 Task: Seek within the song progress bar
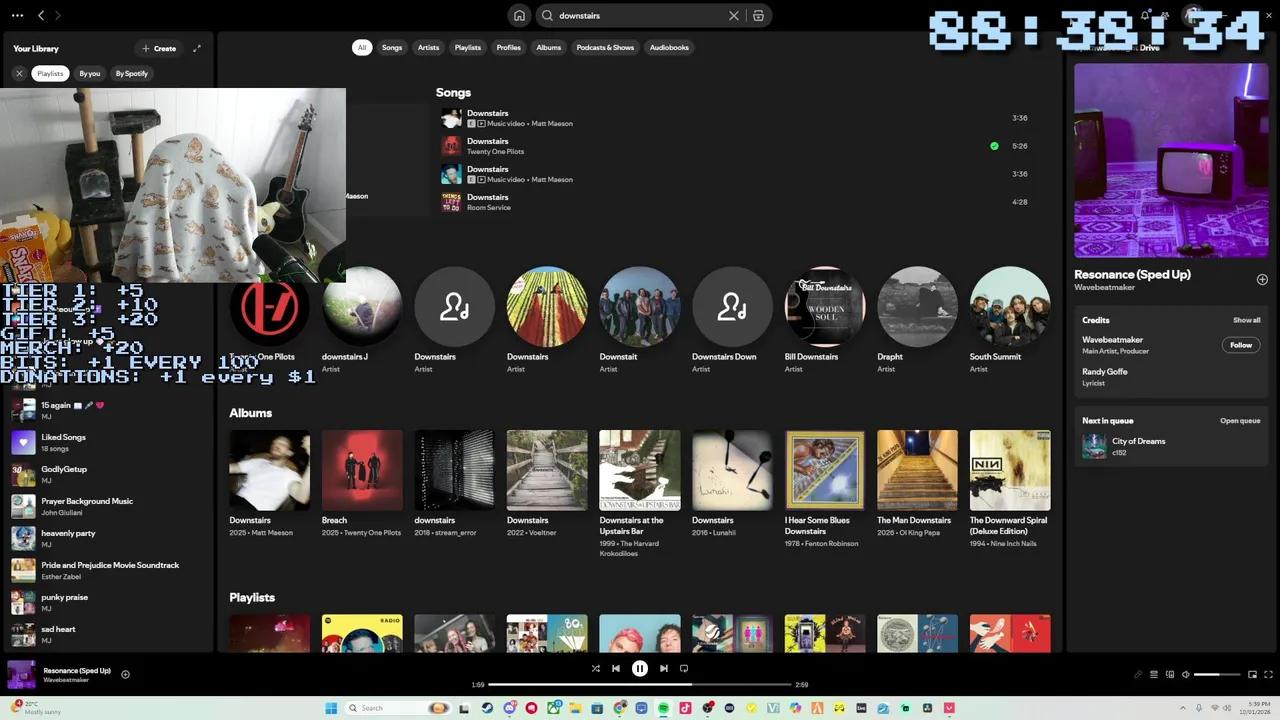(x=640, y=685)
